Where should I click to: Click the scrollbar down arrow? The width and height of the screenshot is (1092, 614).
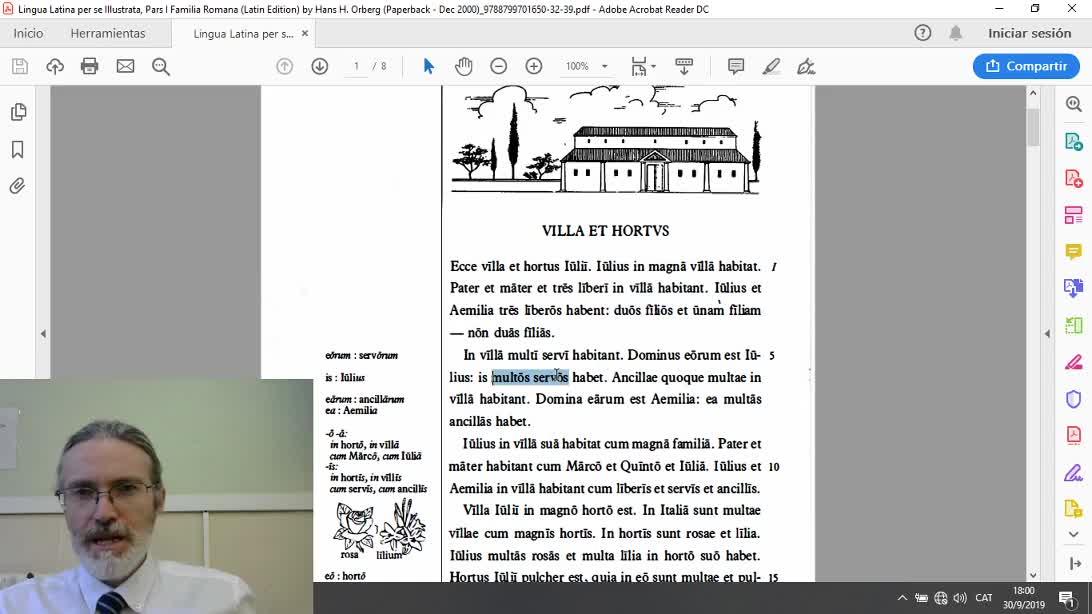pos(1034,575)
